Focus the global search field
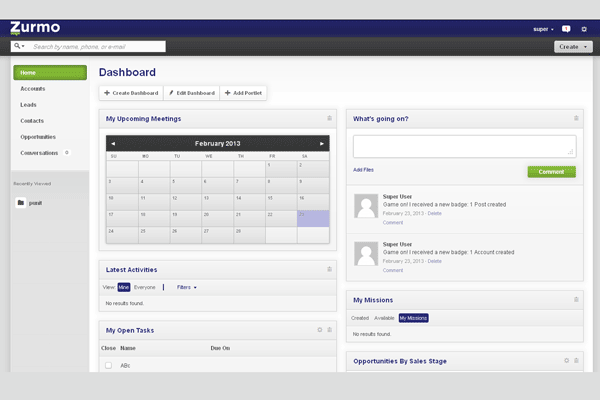The image size is (600, 400). [97, 46]
